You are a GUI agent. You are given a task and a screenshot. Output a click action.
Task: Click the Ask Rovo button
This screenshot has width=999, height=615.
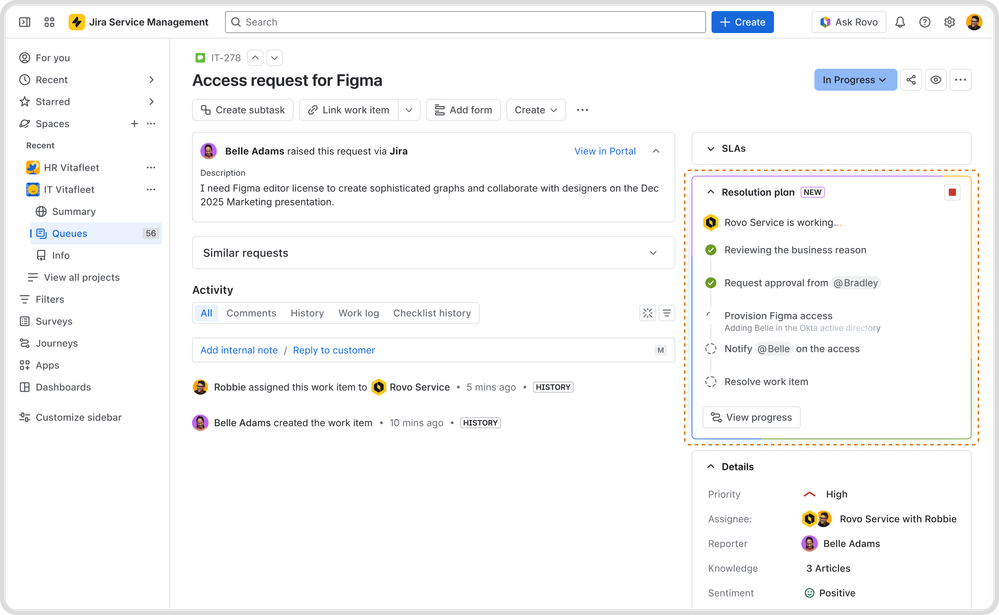click(848, 22)
